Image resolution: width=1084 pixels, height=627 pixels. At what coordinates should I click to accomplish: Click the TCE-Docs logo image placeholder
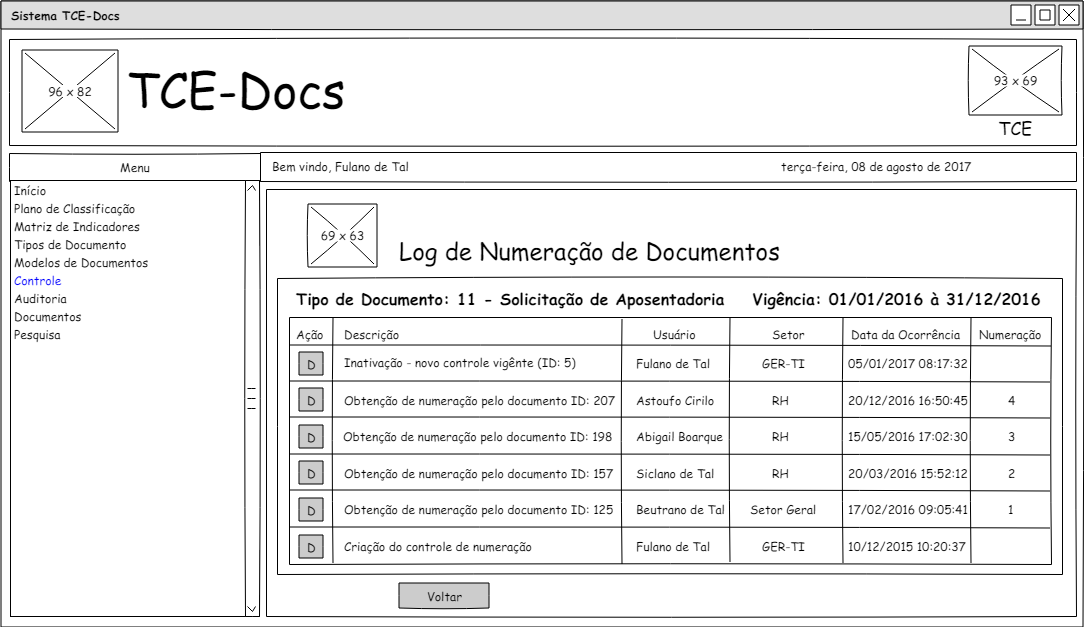pos(70,92)
